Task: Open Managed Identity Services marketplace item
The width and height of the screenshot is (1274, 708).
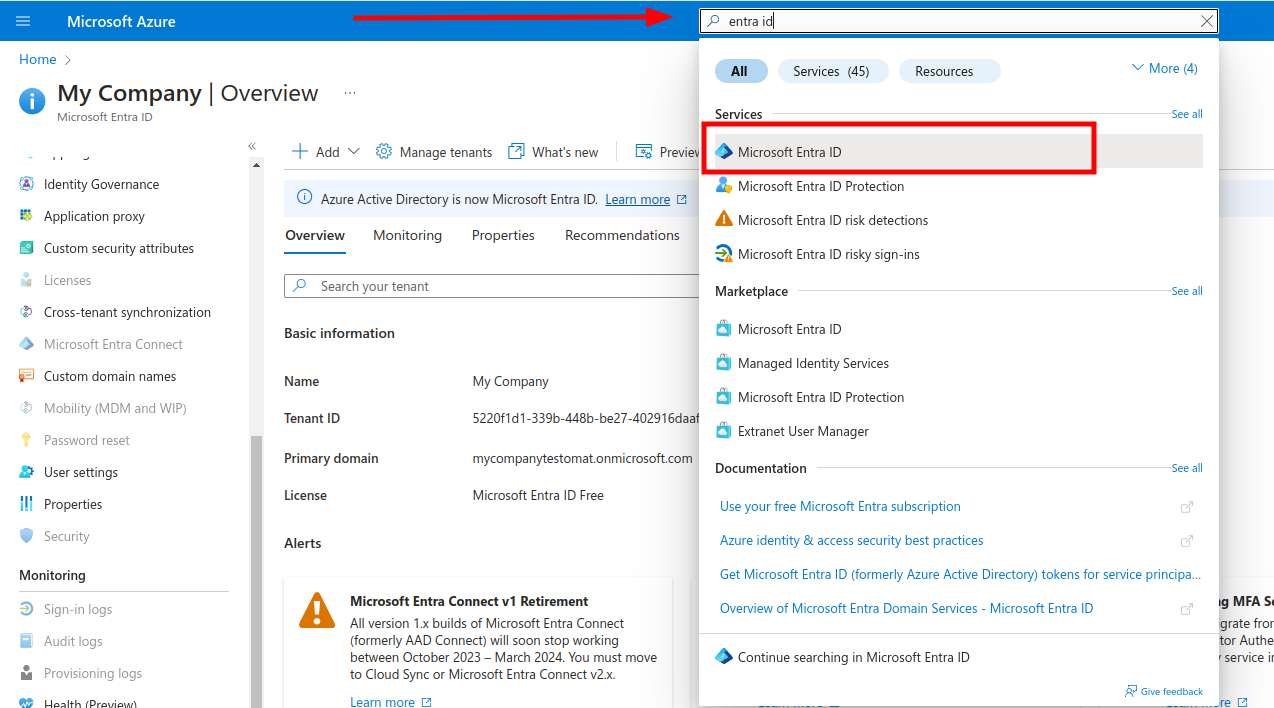Action: 812,363
